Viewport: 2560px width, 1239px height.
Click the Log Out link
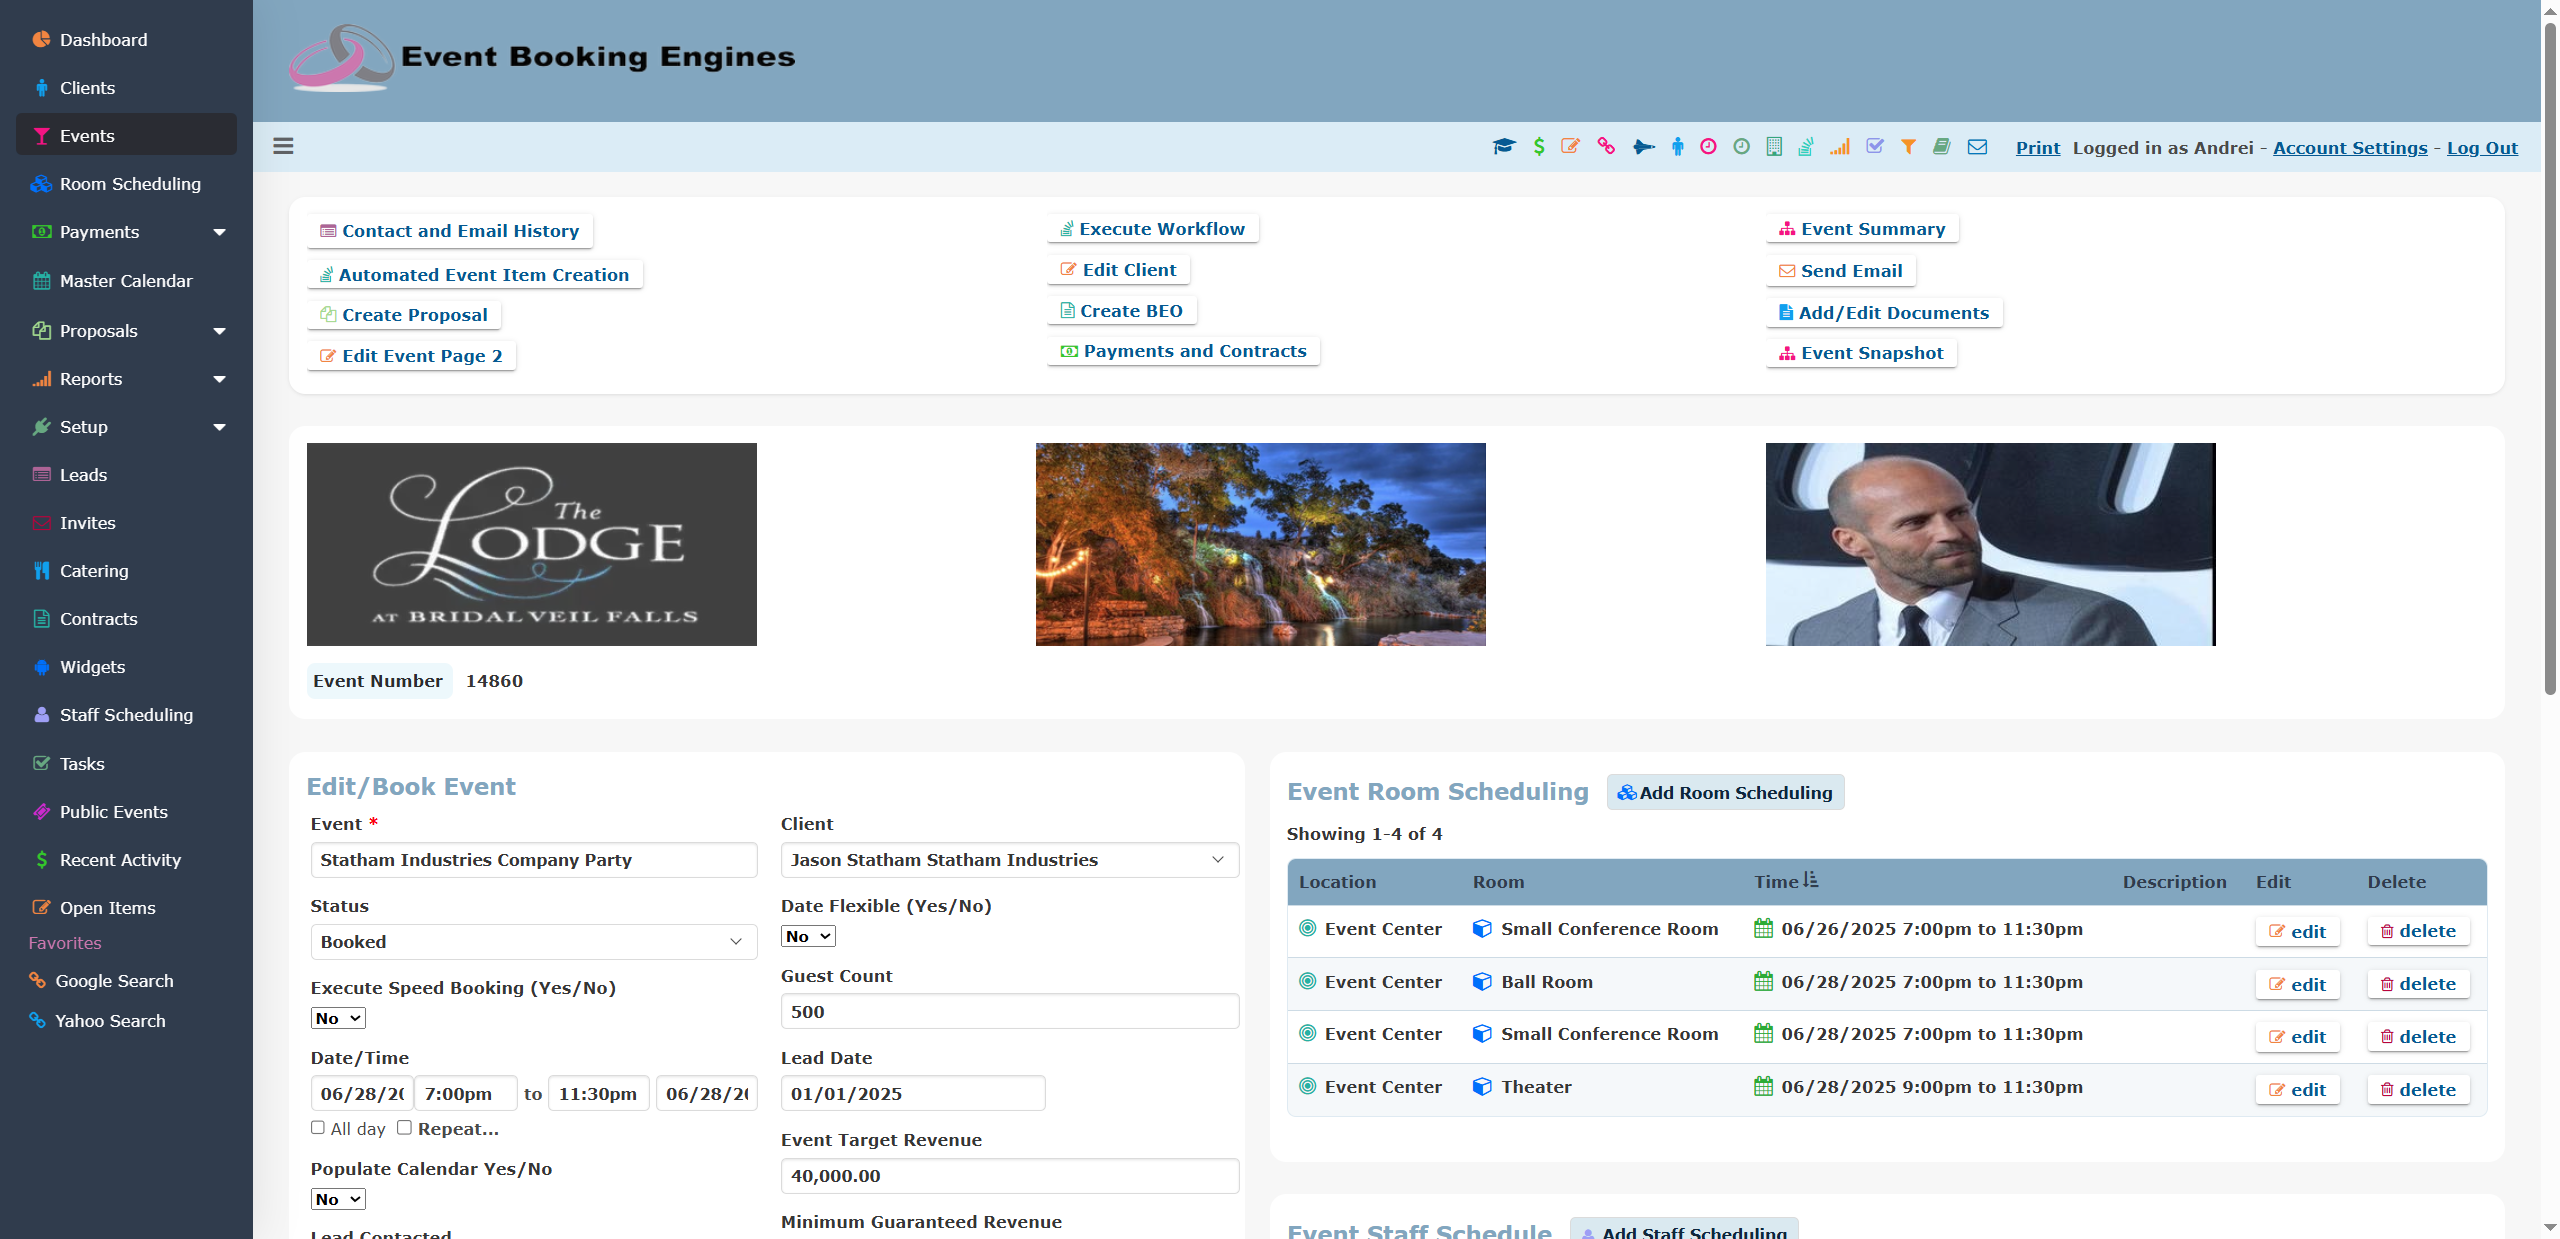(x=2482, y=148)
